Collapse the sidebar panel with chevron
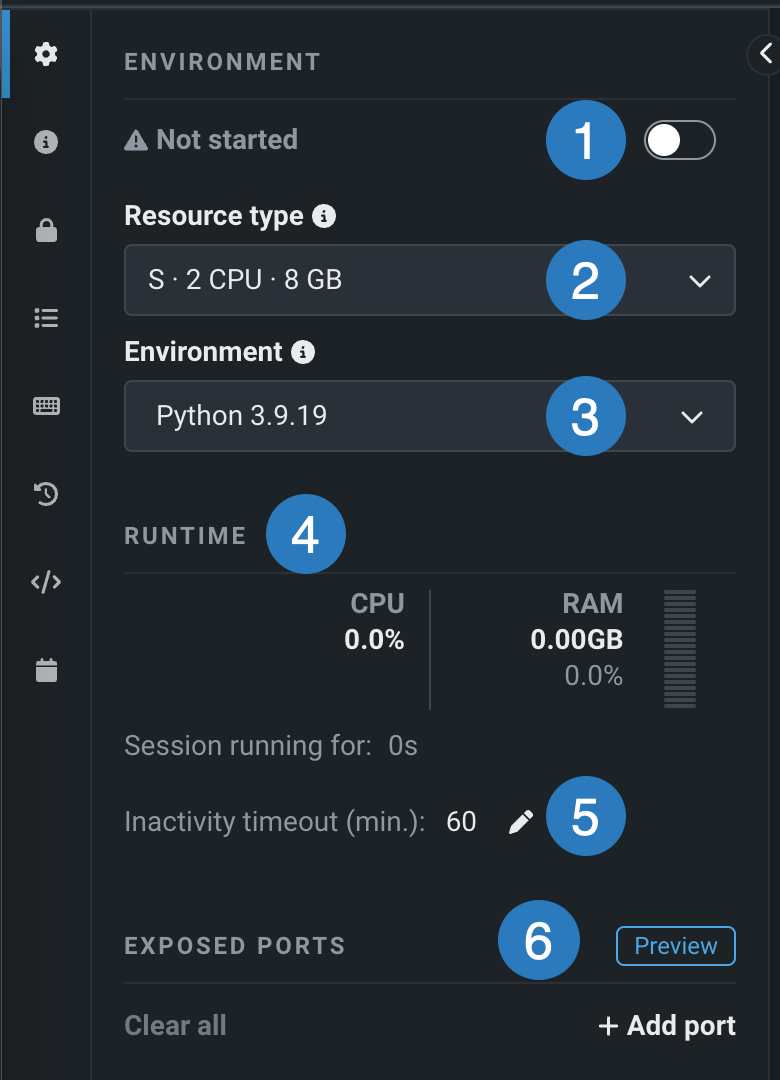Viewport: 780px width, 1080px height. click(x=765, y=54)
